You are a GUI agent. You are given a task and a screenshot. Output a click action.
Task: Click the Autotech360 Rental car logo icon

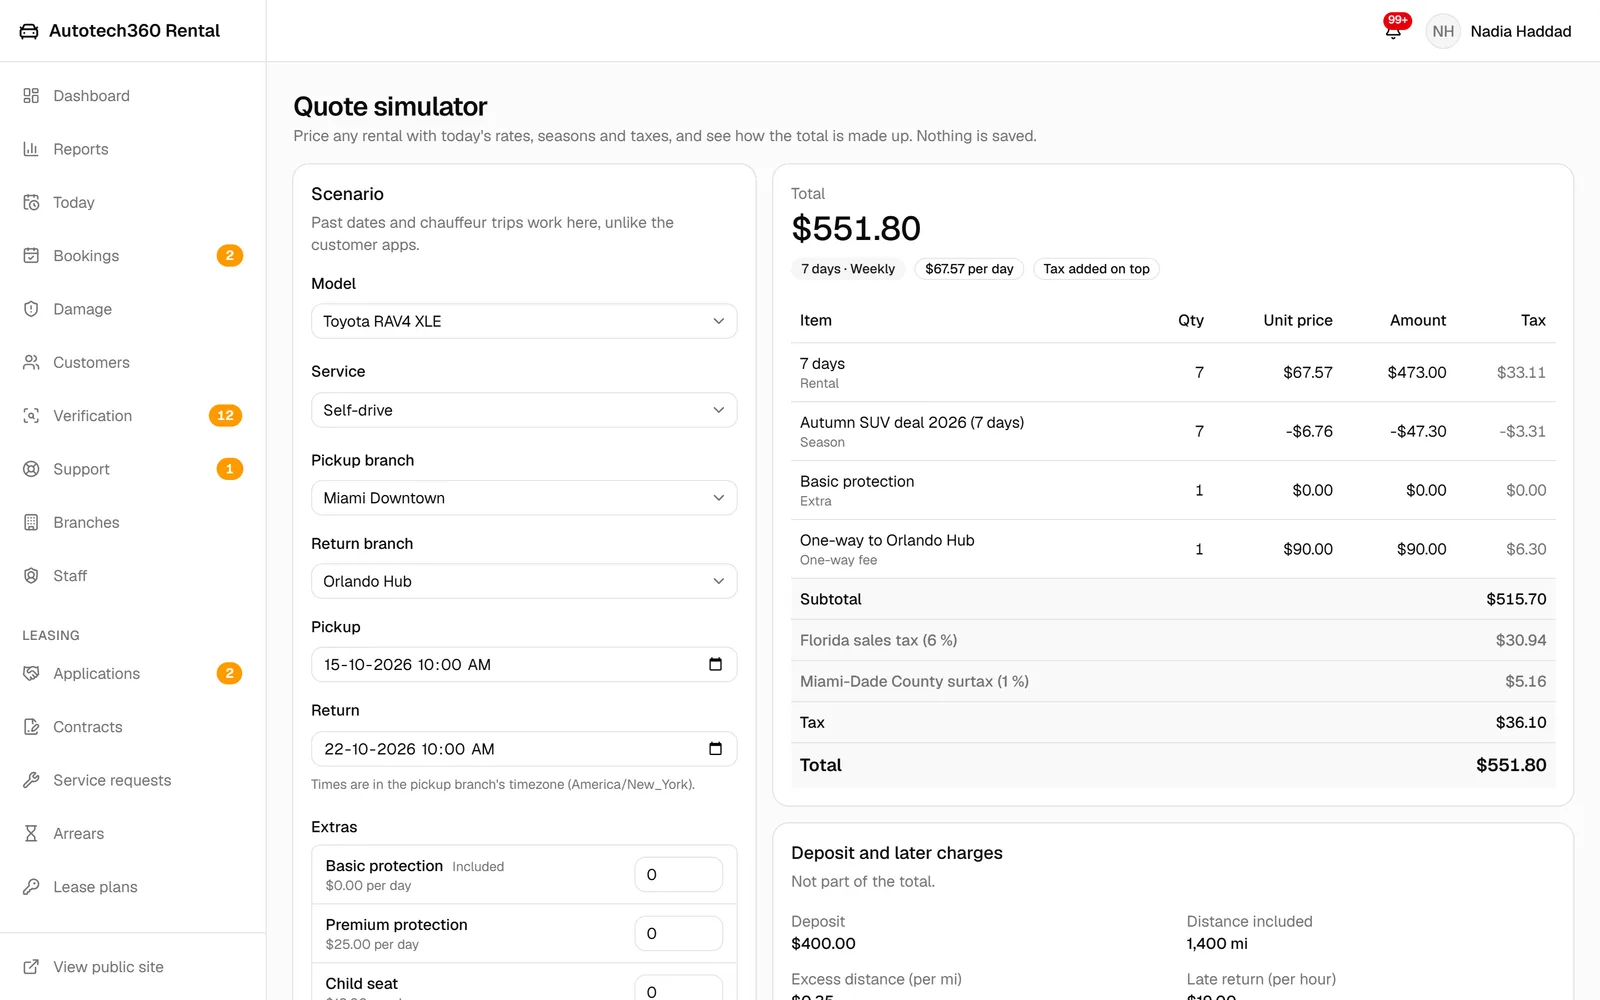coord(29,31)
